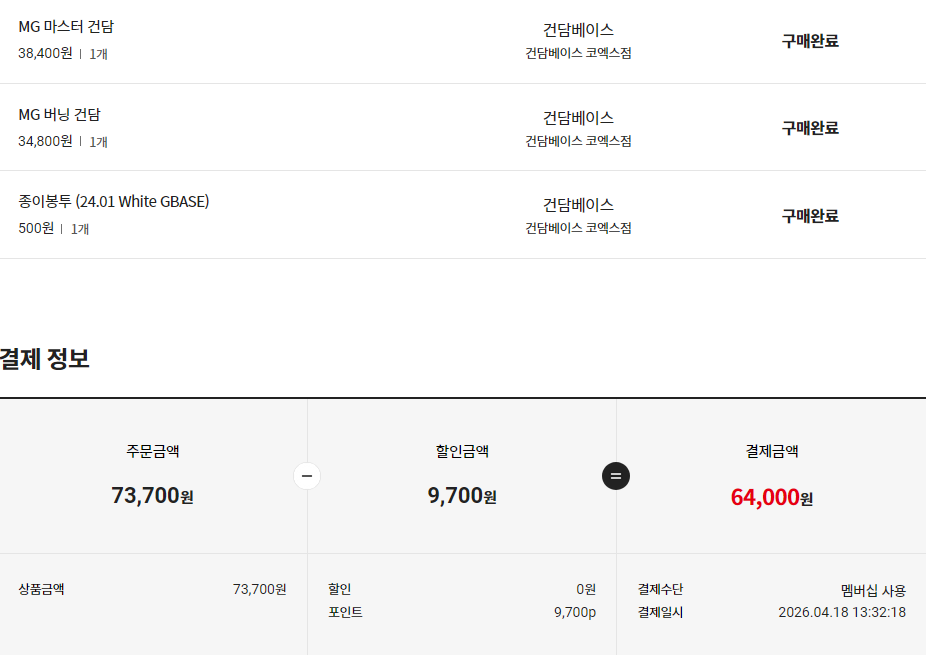This screenshot has height=666, width=942.
Task: Click 건담베이스 코엑스점 store in the first row
Action: pos(578,53)
